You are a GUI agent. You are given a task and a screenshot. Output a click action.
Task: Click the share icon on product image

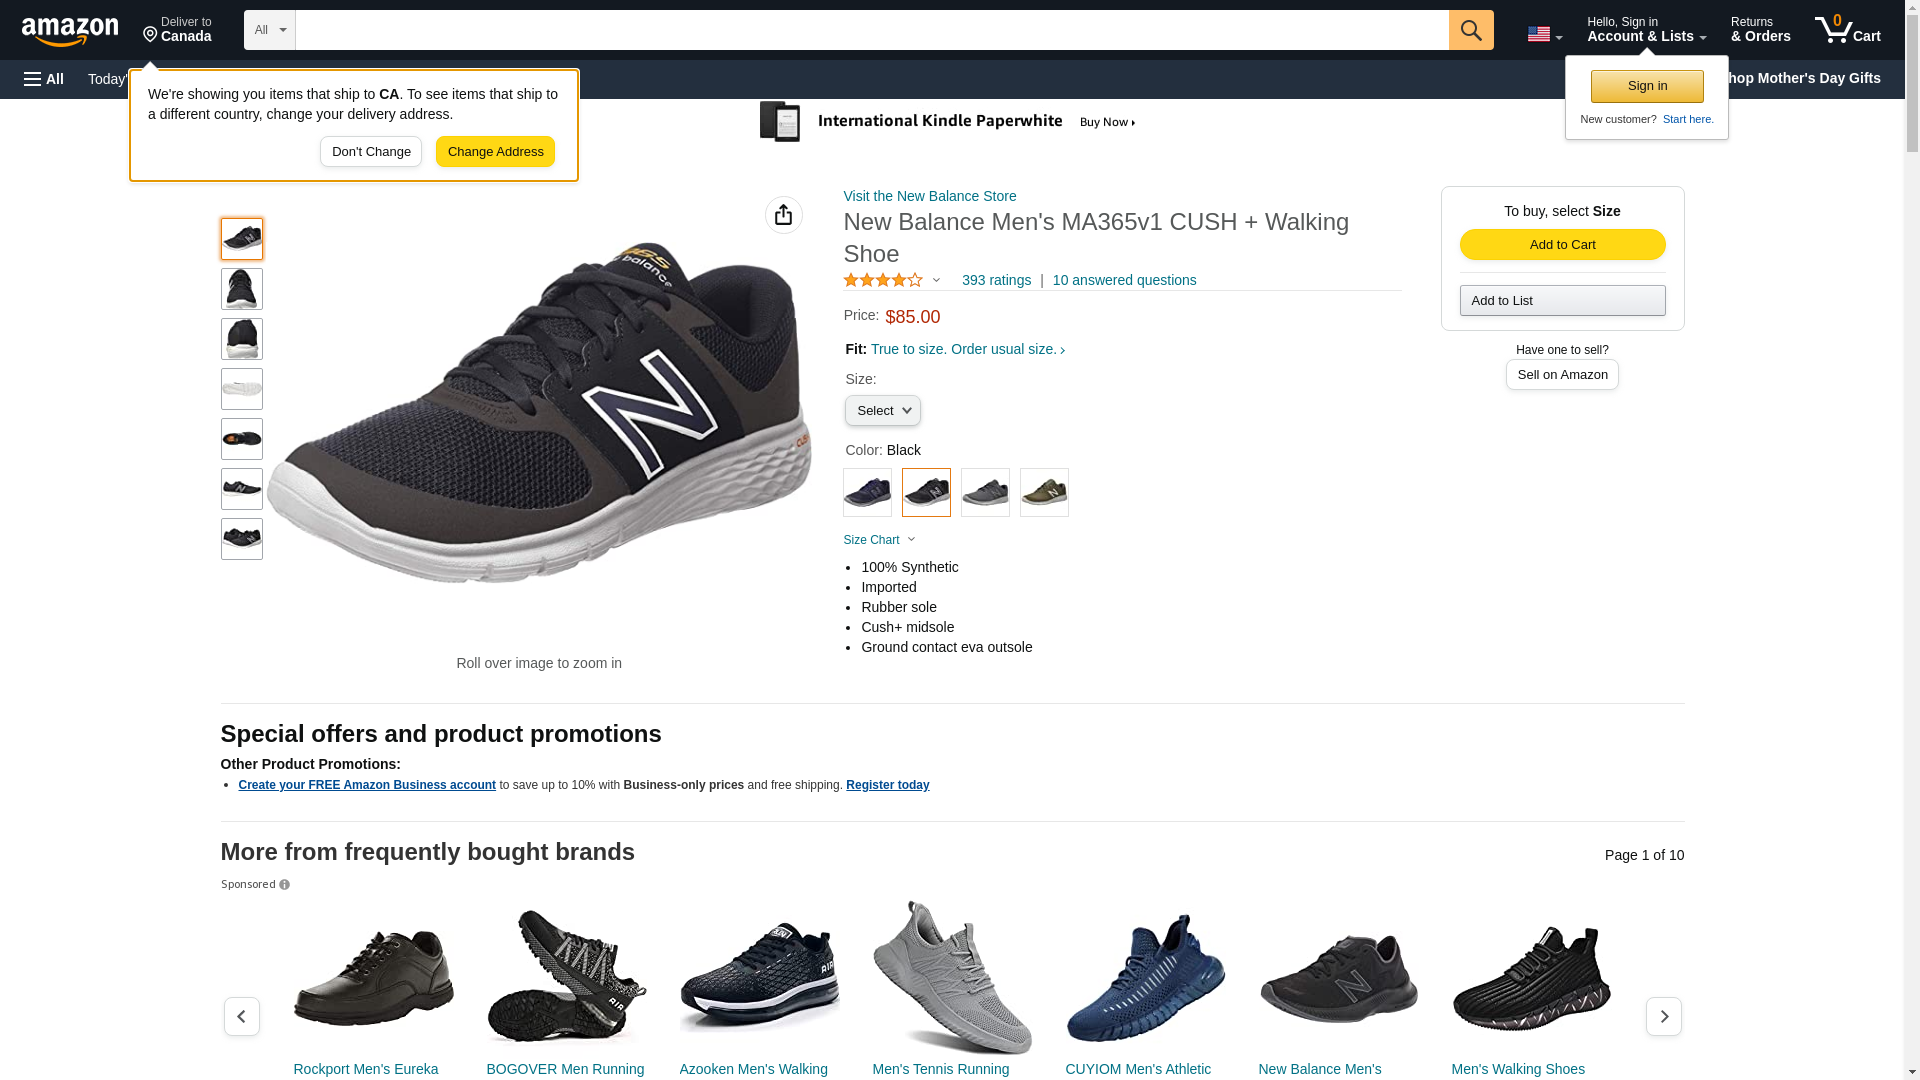783,215
